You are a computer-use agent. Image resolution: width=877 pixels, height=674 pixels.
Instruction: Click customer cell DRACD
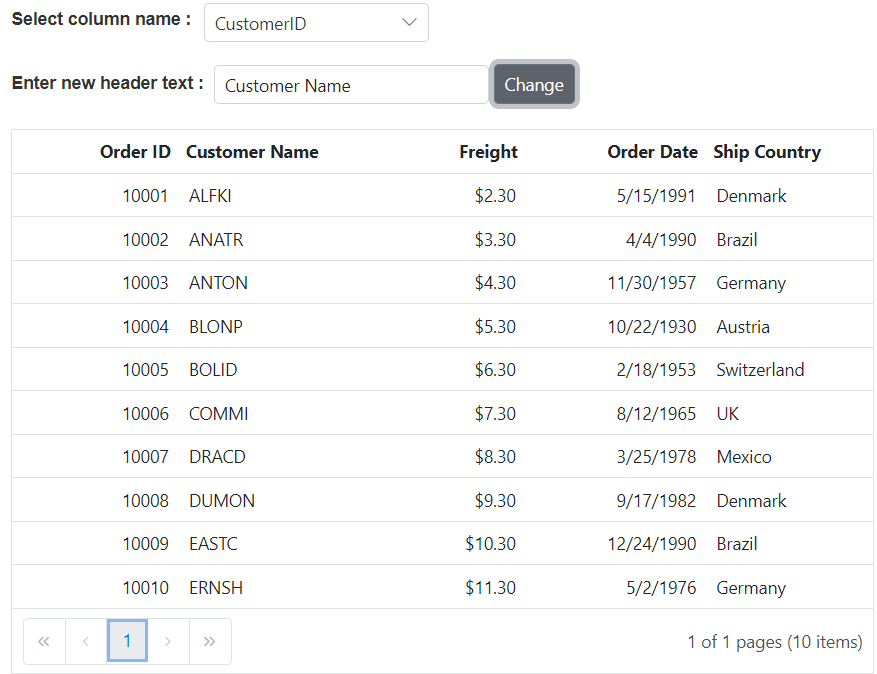click(x=217, y=456)
